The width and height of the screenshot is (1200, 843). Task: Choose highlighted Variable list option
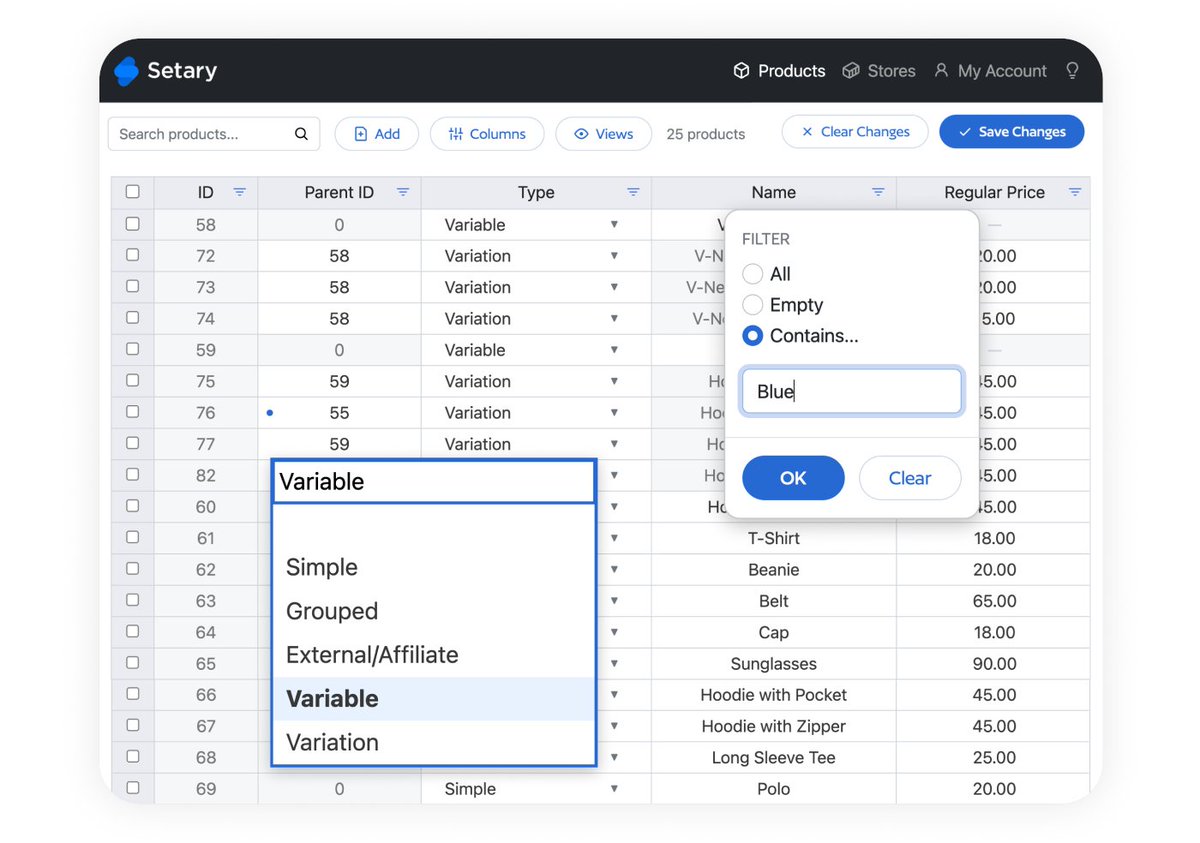coord(434,699)
